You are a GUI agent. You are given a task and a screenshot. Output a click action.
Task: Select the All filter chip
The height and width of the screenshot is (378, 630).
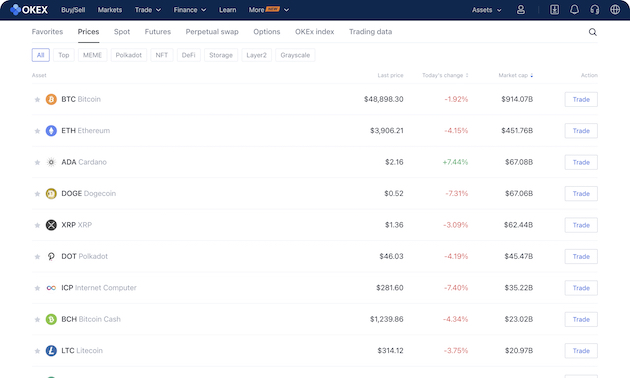[x=41, y=55]
